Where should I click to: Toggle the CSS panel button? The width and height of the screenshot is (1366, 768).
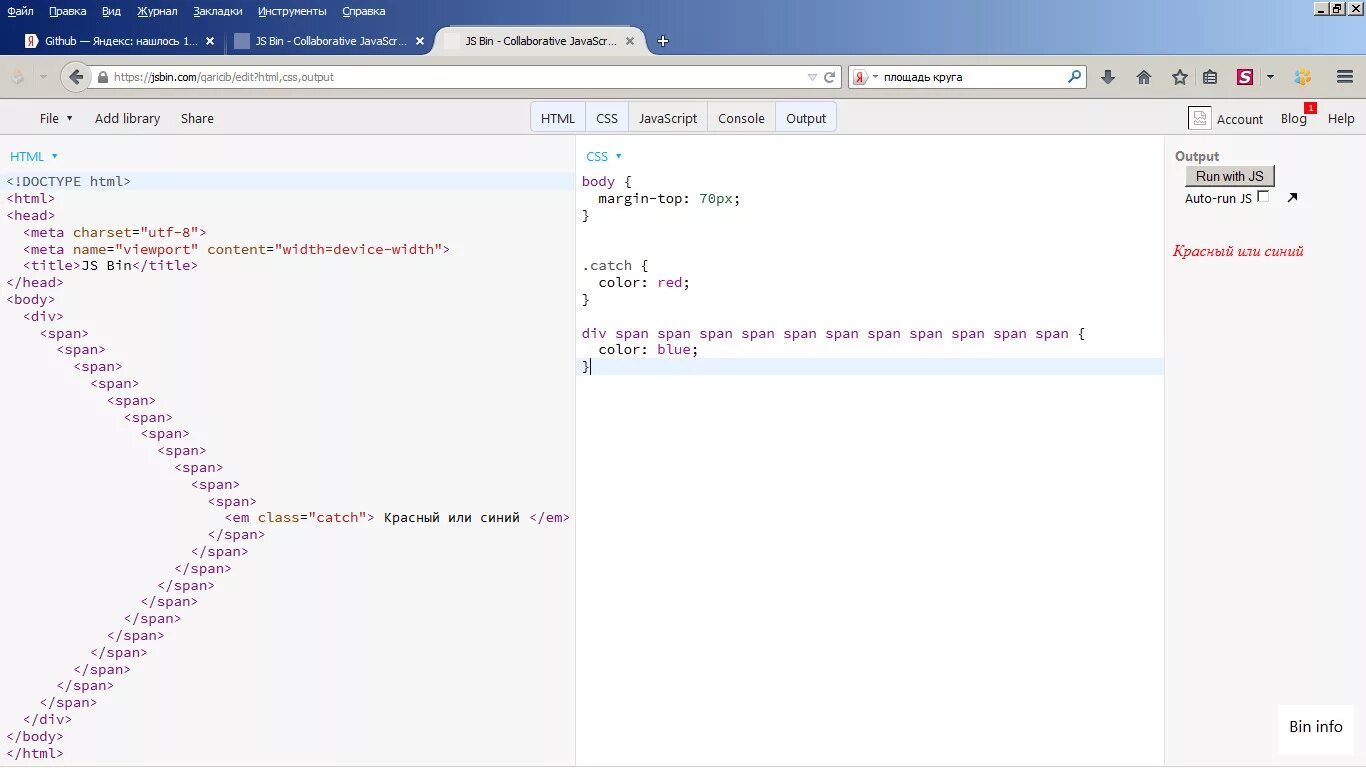click(607, 118)
